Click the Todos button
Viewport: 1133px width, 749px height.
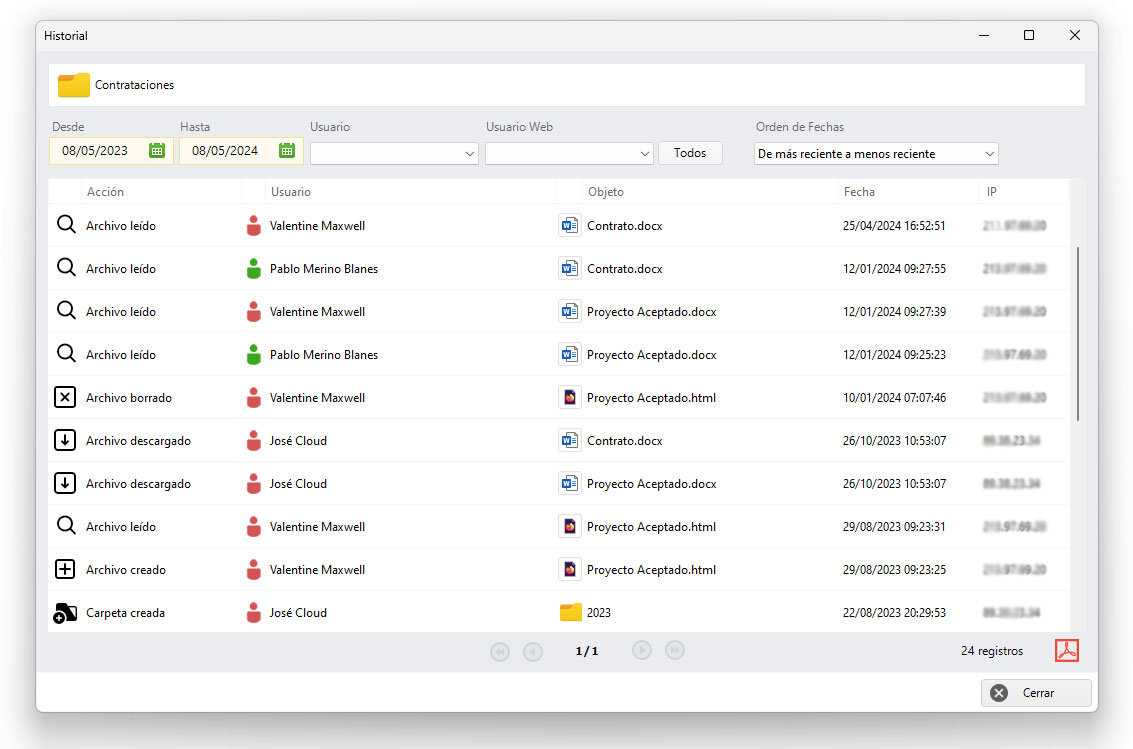pos(690,153)
